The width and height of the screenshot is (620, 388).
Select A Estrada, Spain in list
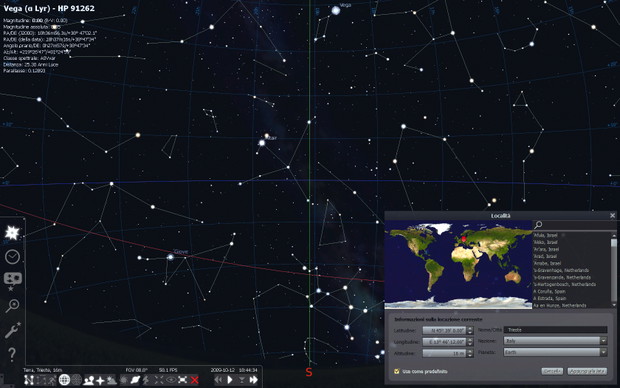550,299
